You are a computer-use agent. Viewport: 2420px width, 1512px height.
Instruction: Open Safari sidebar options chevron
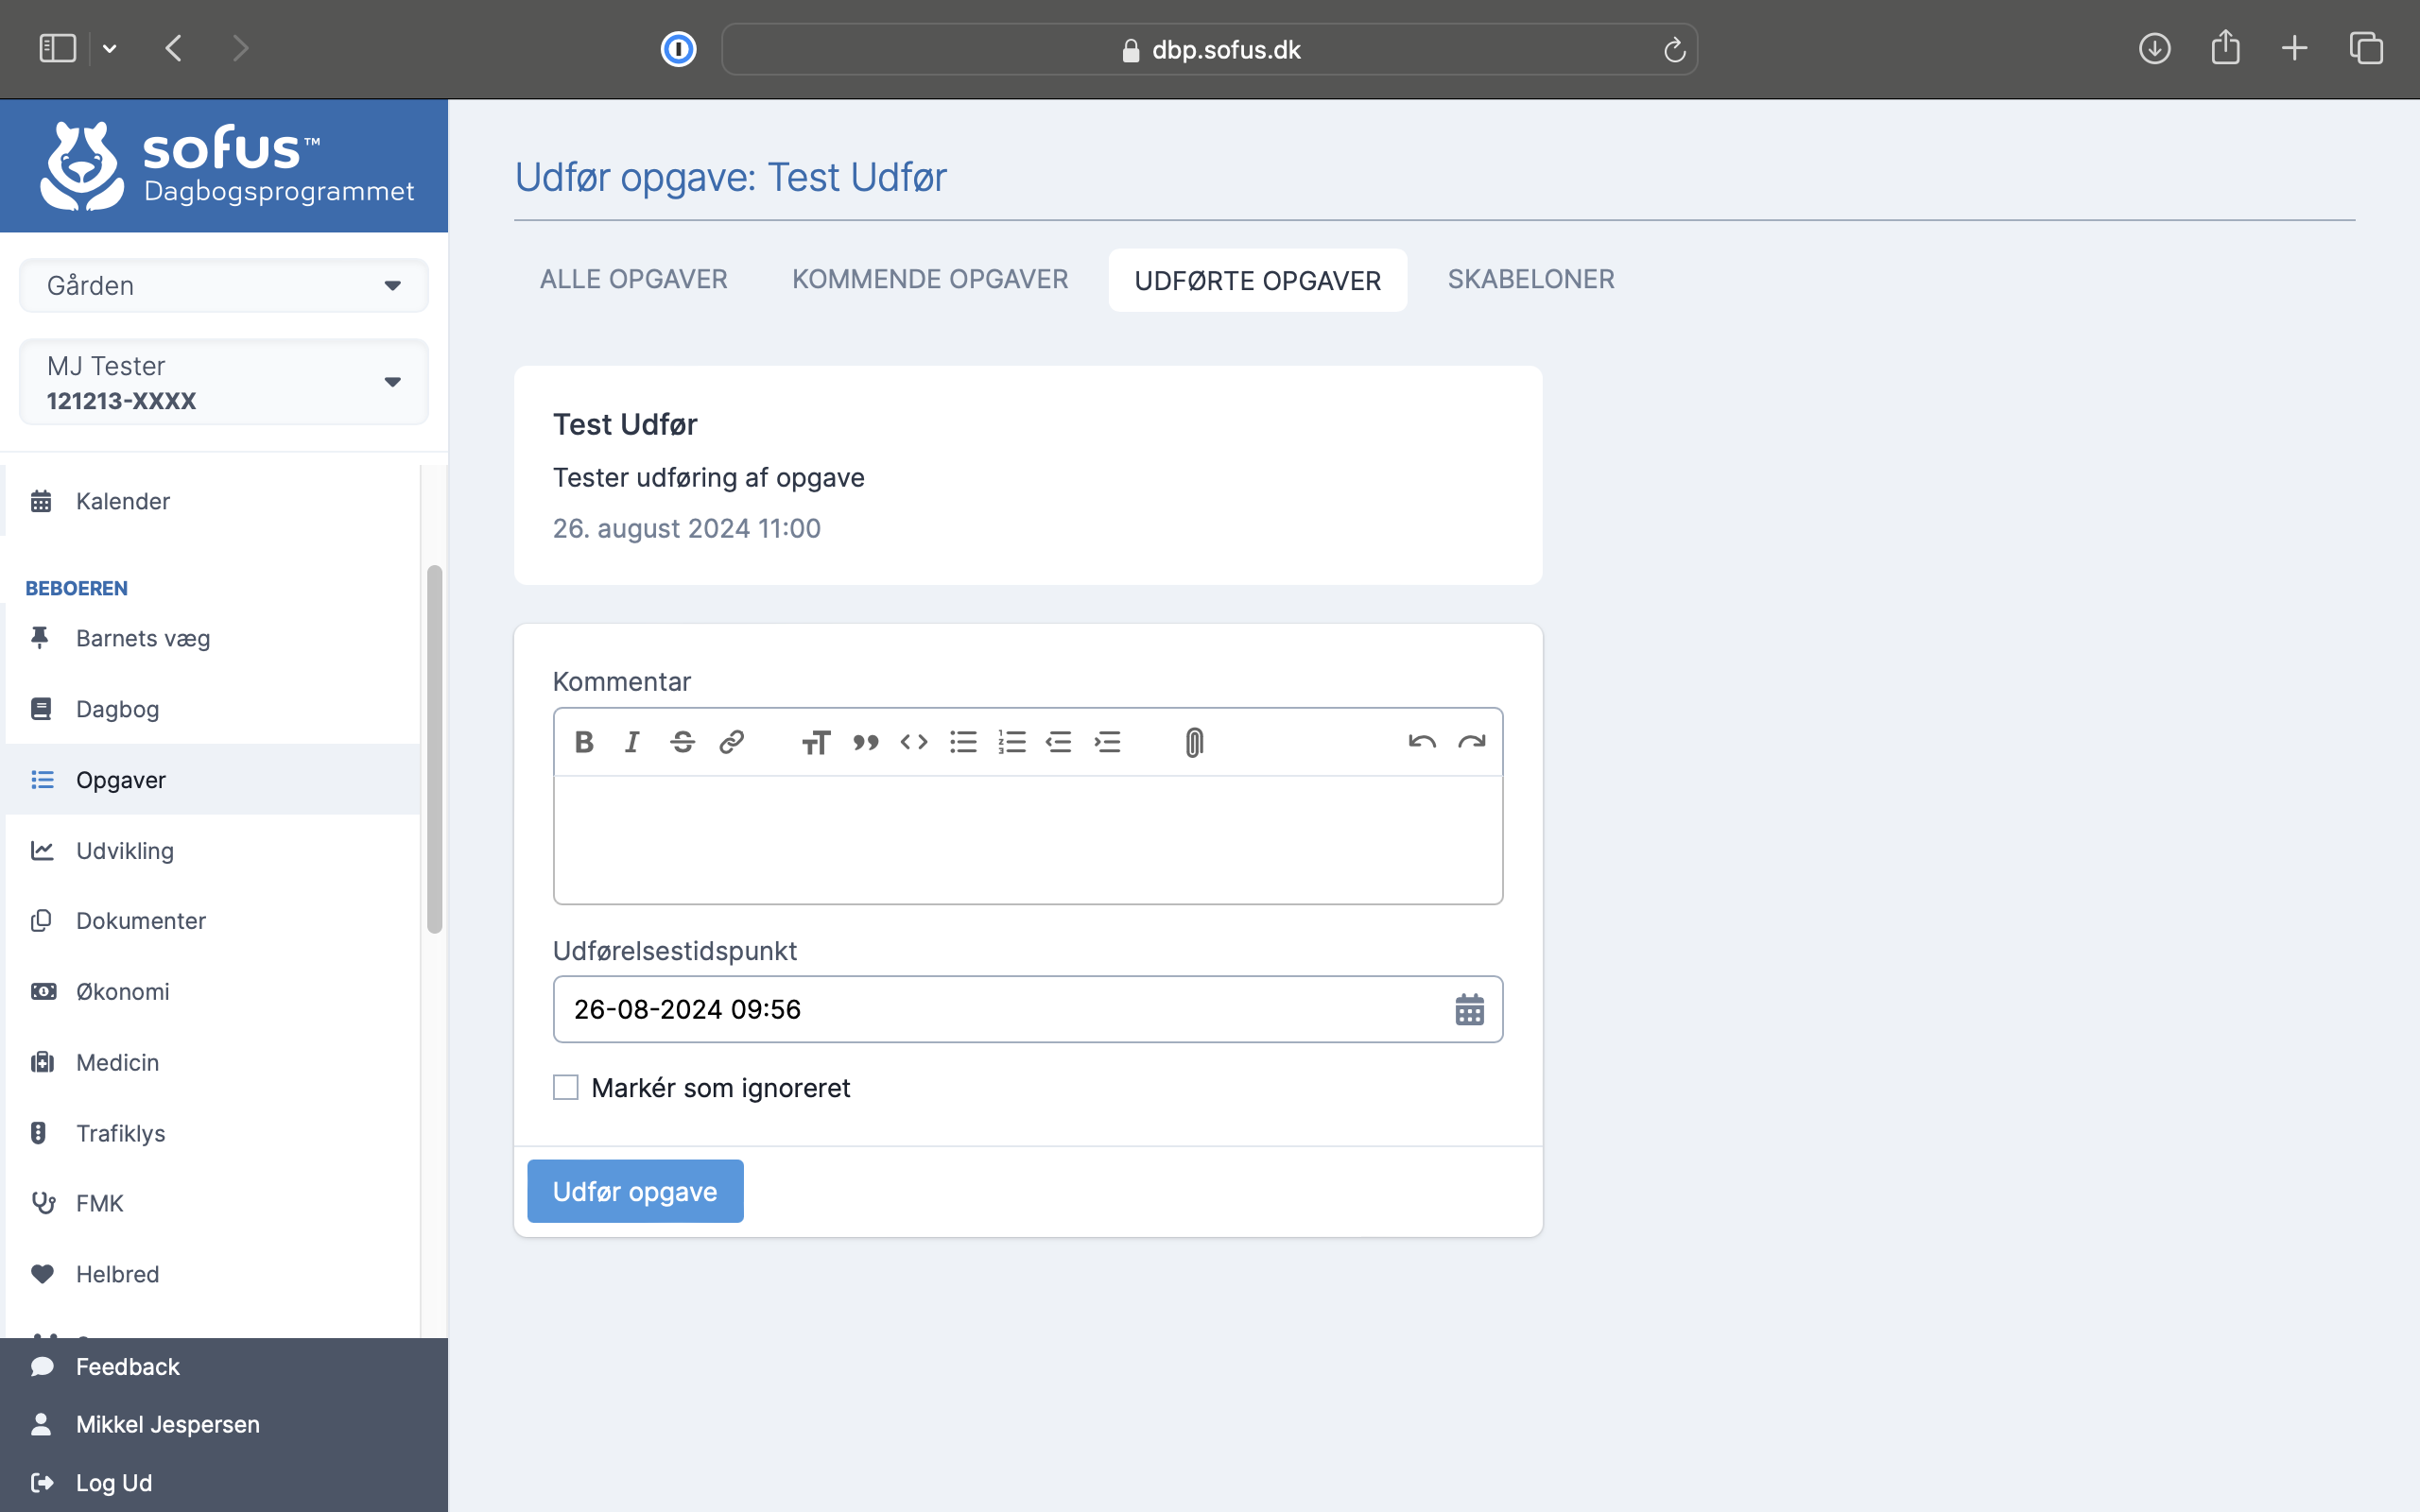click(110, 48)
